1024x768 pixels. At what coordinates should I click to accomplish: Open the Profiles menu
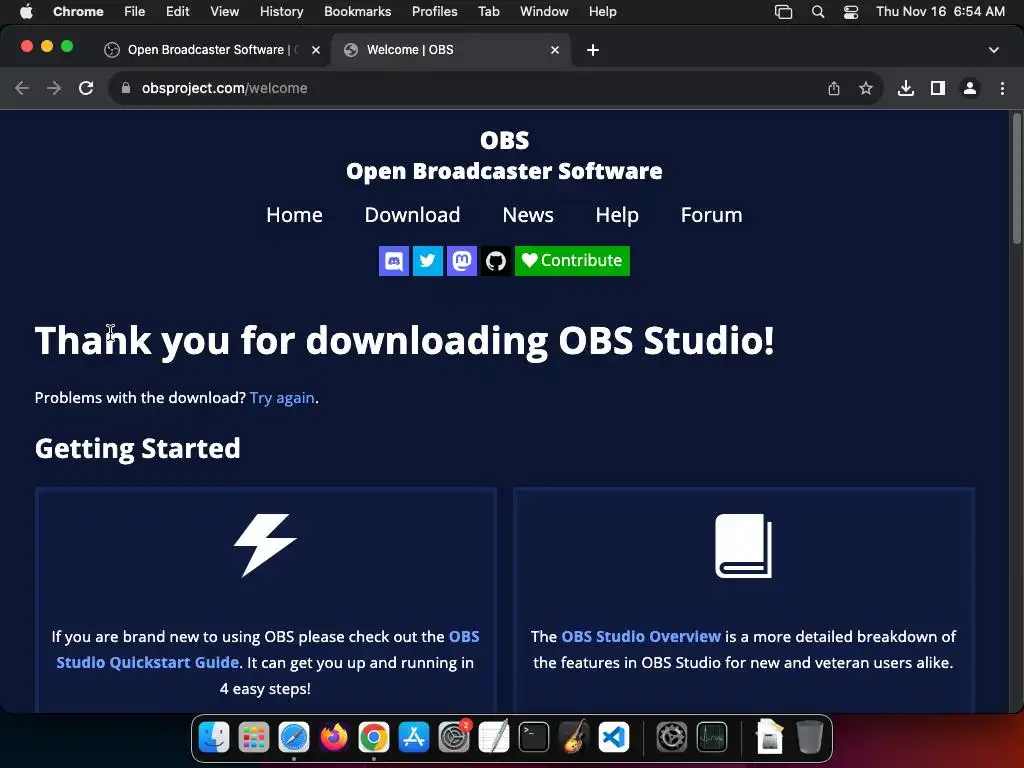click(x=435, y=12)
